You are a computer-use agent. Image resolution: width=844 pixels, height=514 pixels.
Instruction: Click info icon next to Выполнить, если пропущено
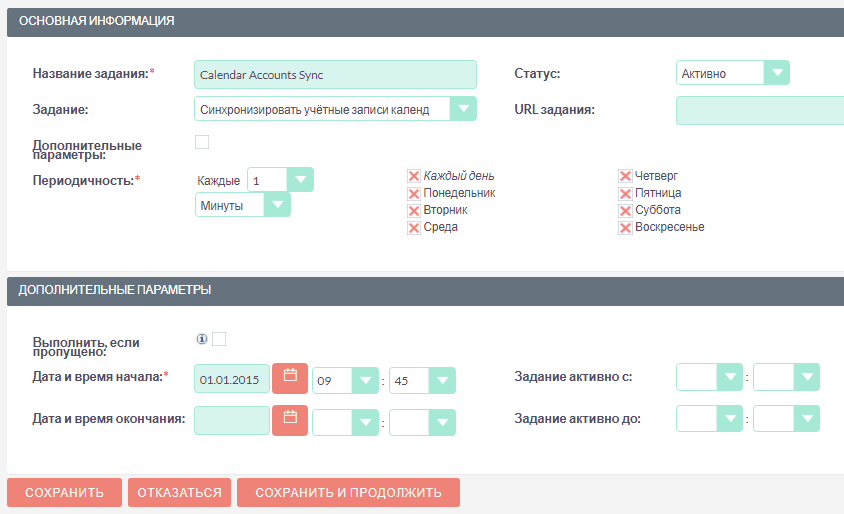tap(202, 340)
